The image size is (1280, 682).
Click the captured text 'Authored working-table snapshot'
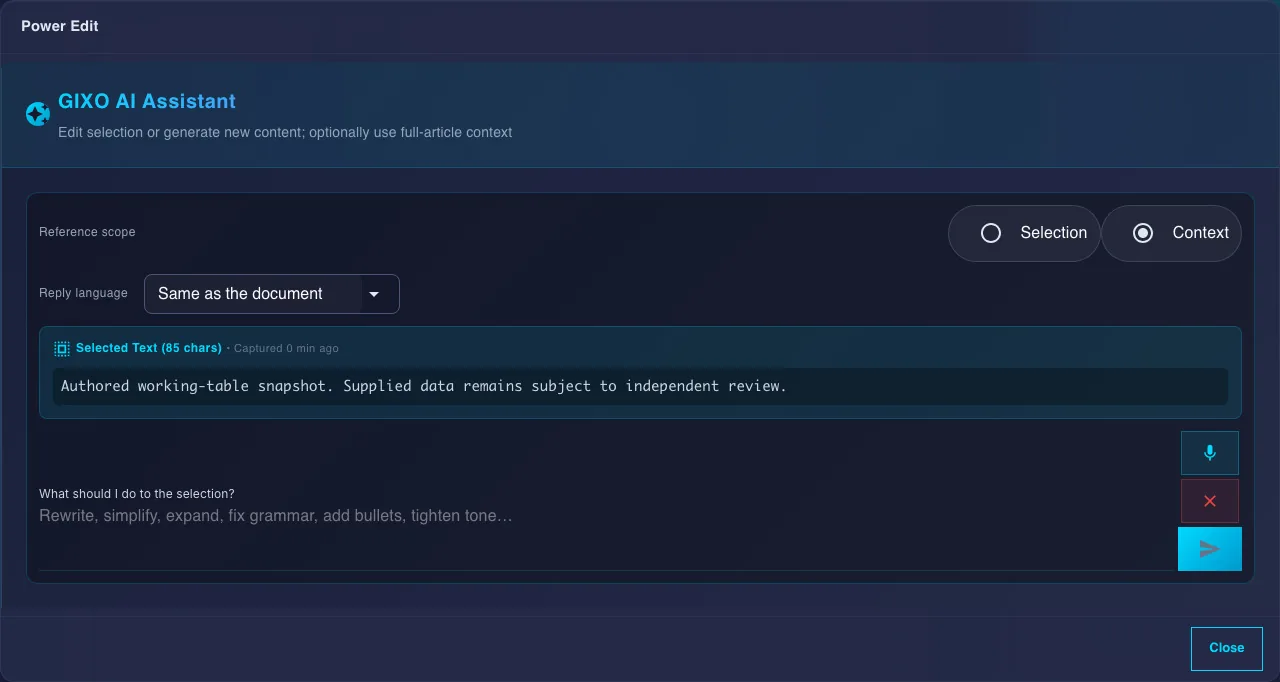click(x=198, y=386)
